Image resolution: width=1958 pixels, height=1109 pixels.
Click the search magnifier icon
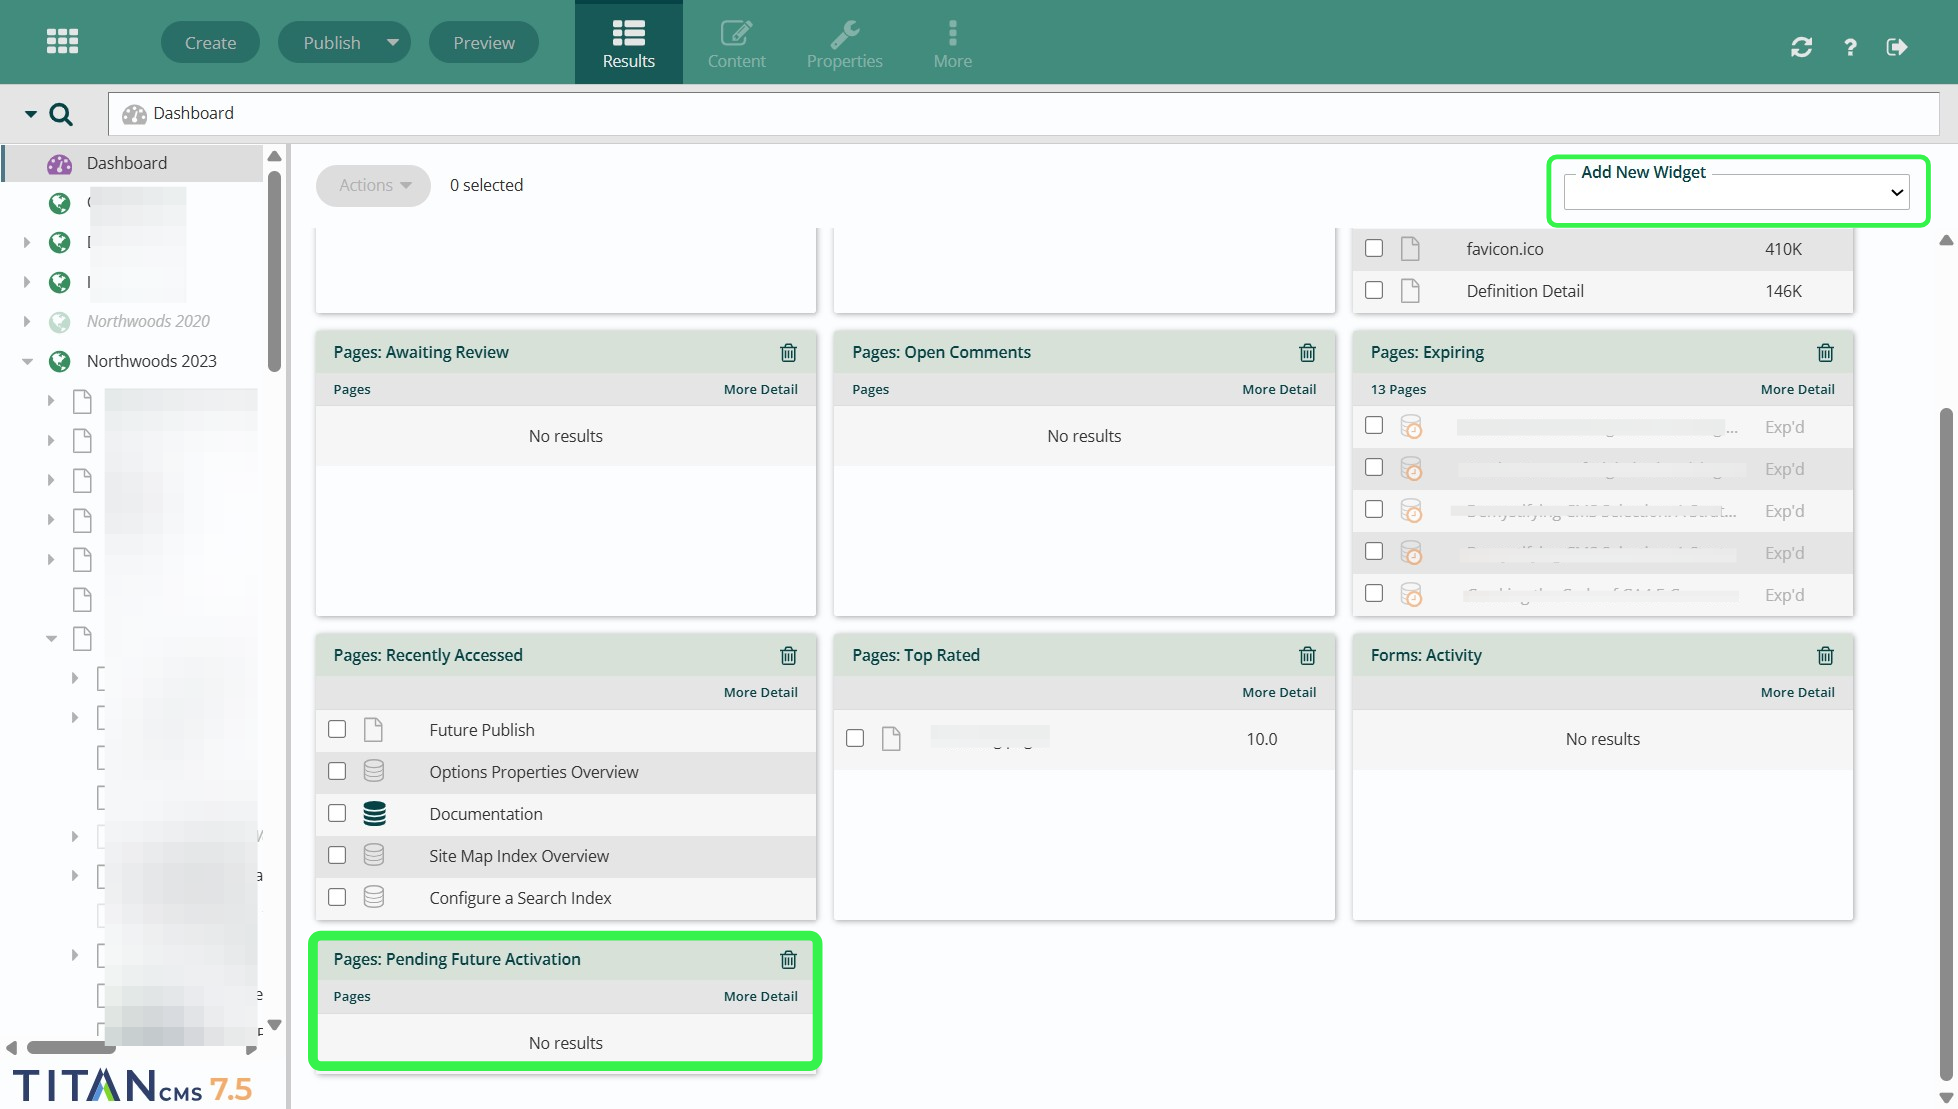(61, 114)
